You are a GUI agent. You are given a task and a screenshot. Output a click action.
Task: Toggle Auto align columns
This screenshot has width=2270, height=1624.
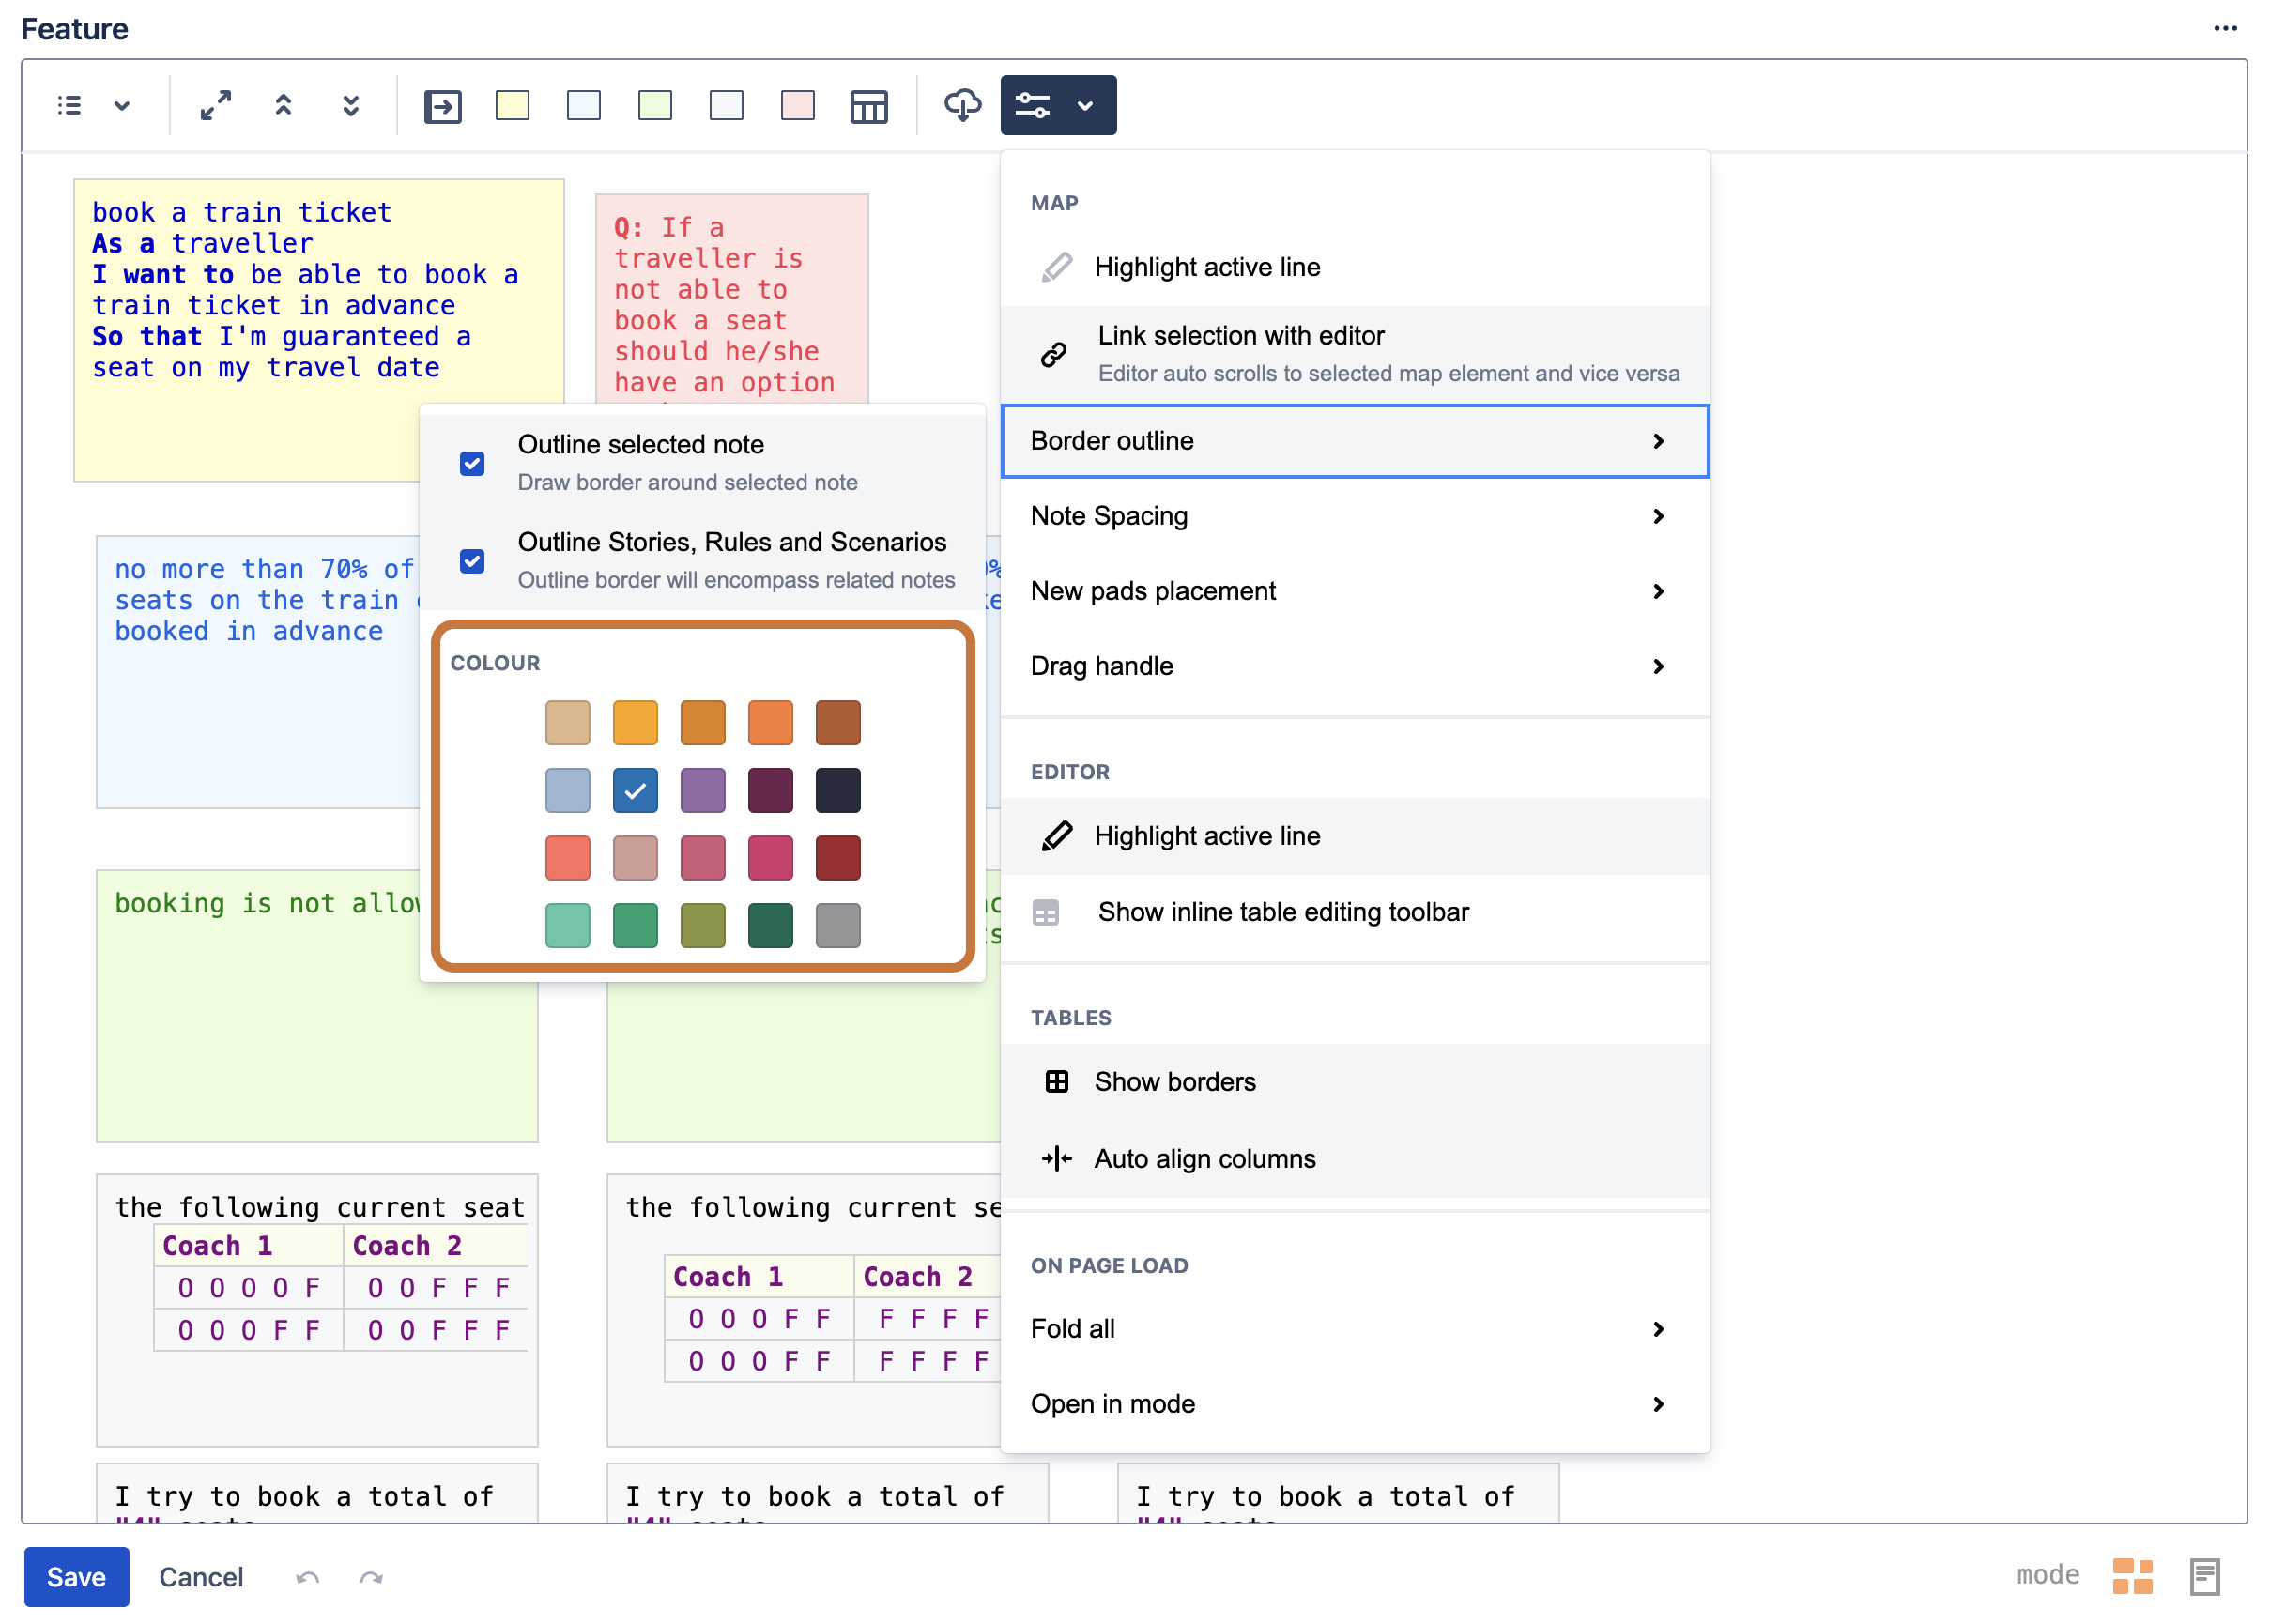pos(1355,1159)
